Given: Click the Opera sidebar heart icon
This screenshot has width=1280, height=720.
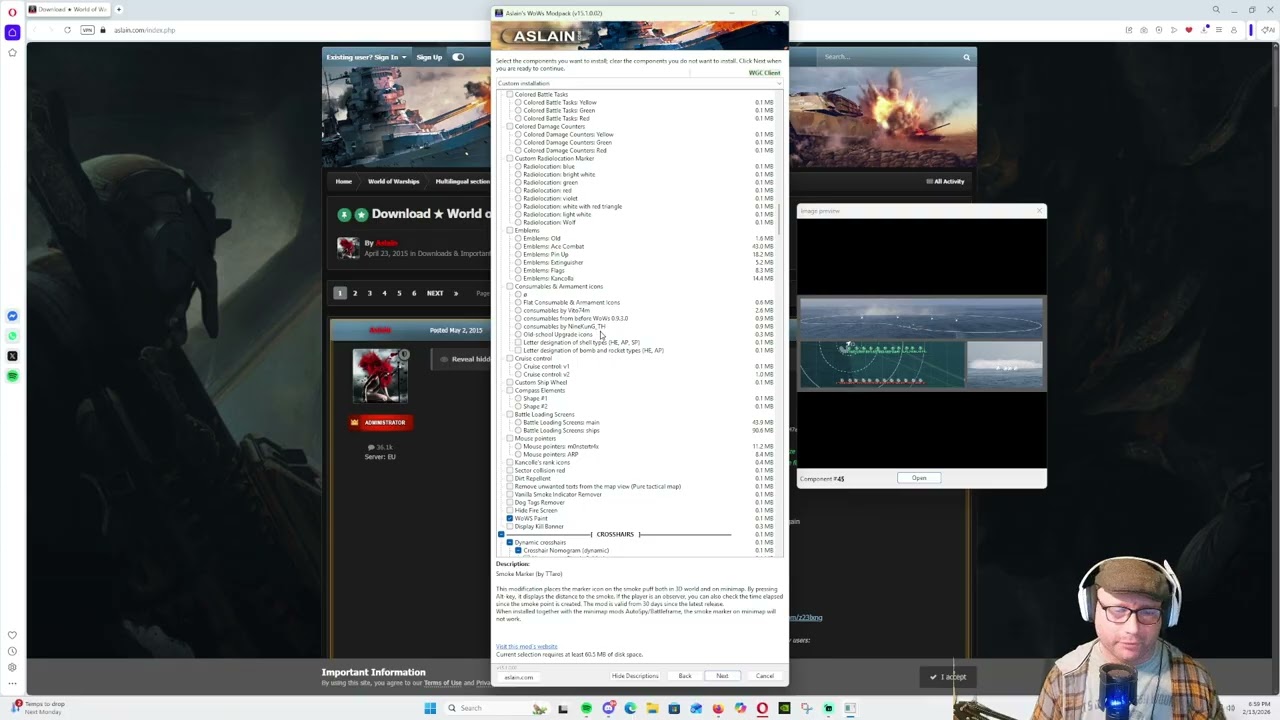Looking at the screenshot, I should (12, 635).
